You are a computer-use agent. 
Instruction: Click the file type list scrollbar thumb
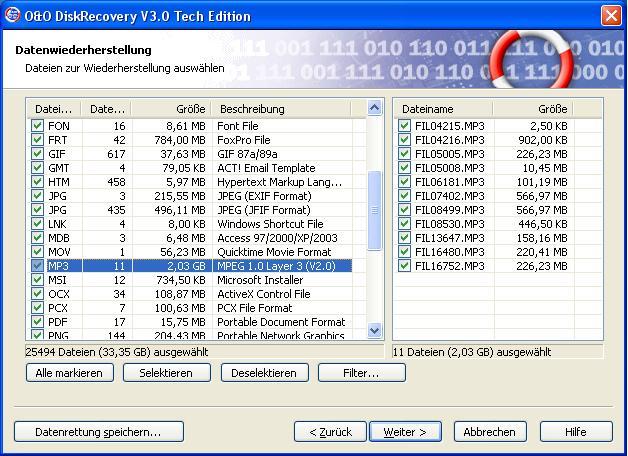point(374,211)
